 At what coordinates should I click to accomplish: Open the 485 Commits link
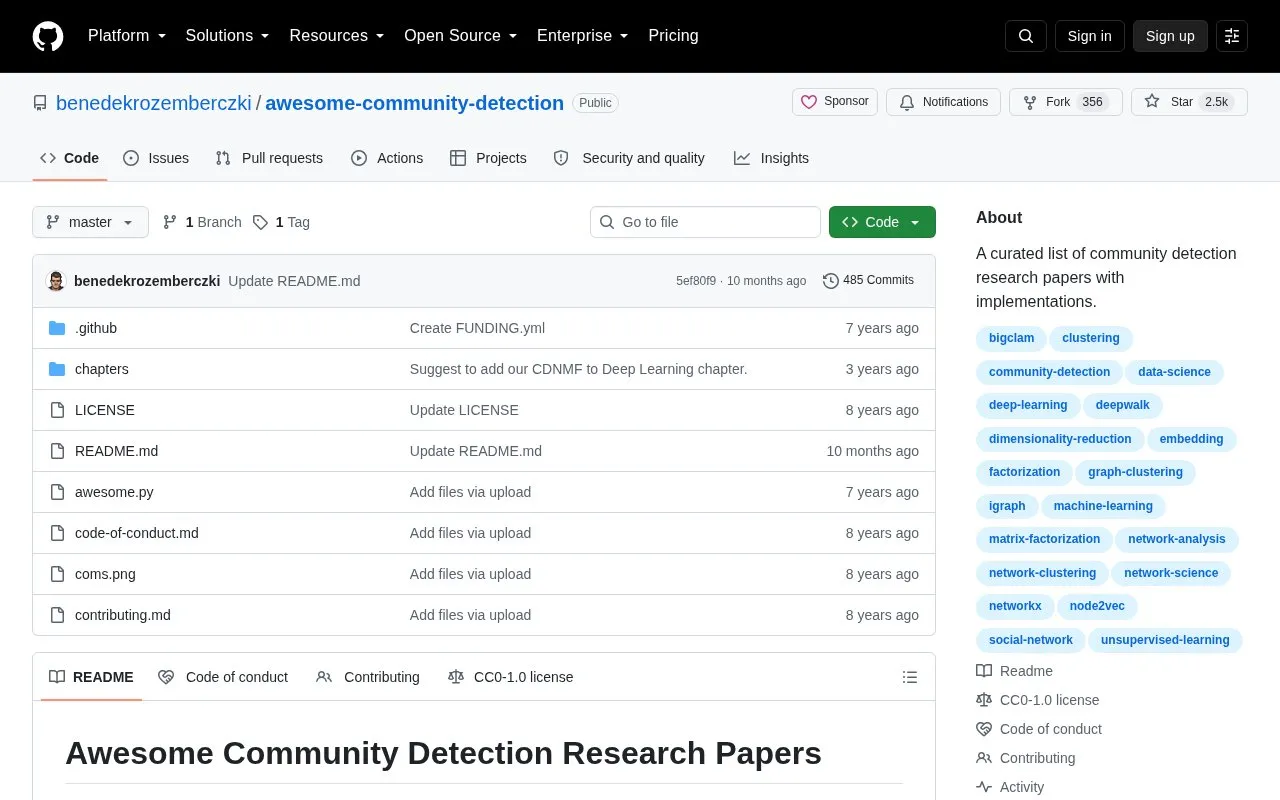coord(868,281)
